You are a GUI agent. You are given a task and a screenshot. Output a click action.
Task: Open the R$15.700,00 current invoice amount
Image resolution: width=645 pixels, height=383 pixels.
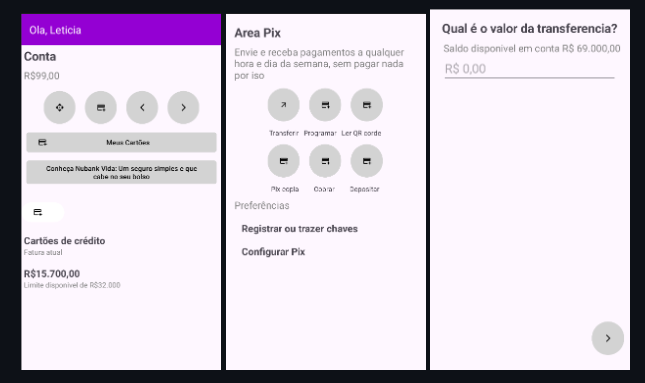(52, 274)
